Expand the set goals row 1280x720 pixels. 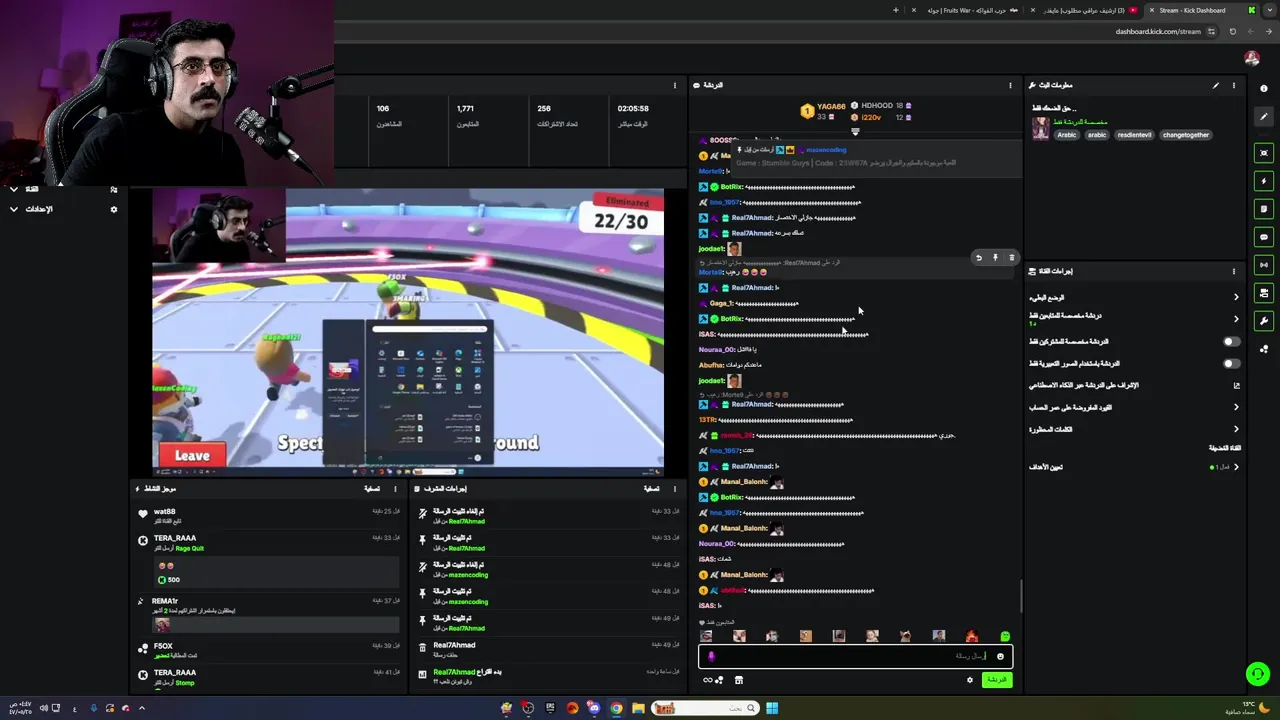pos(1134,467)
